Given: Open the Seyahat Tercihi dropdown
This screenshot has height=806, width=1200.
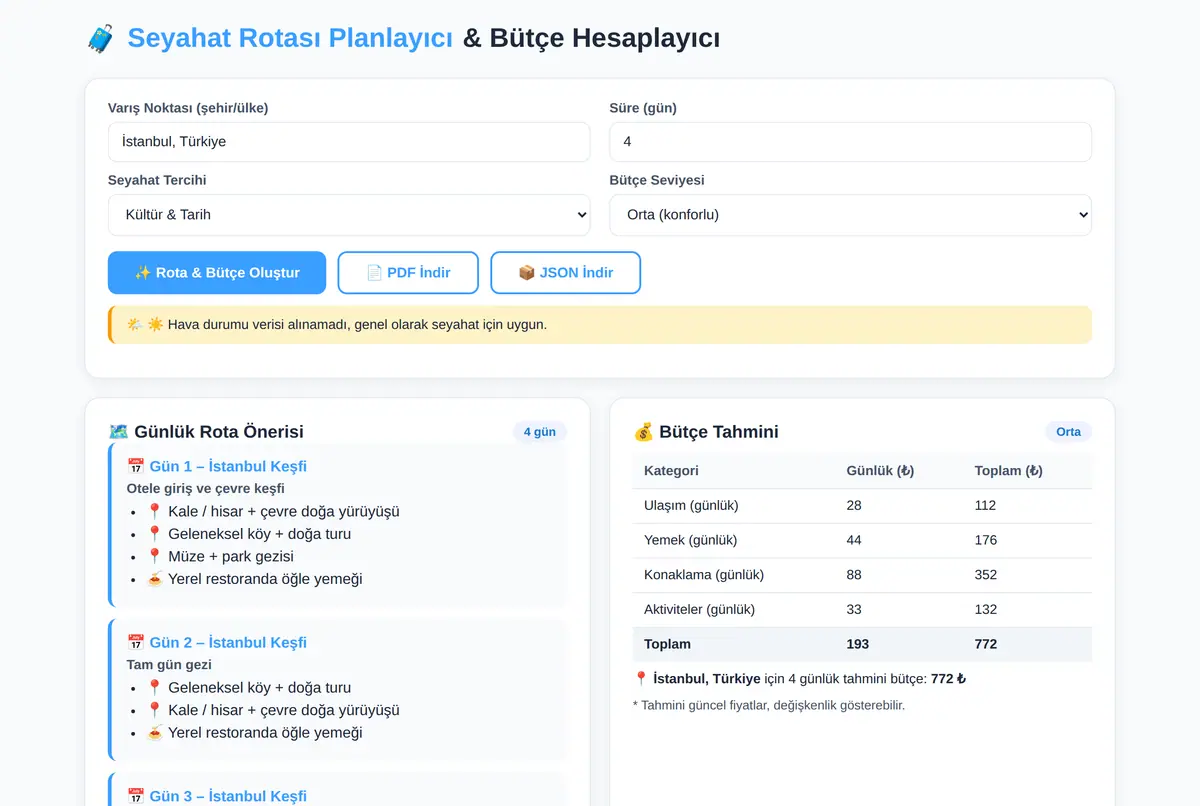Looking at the screenshot, I should [x=349, y=215].
